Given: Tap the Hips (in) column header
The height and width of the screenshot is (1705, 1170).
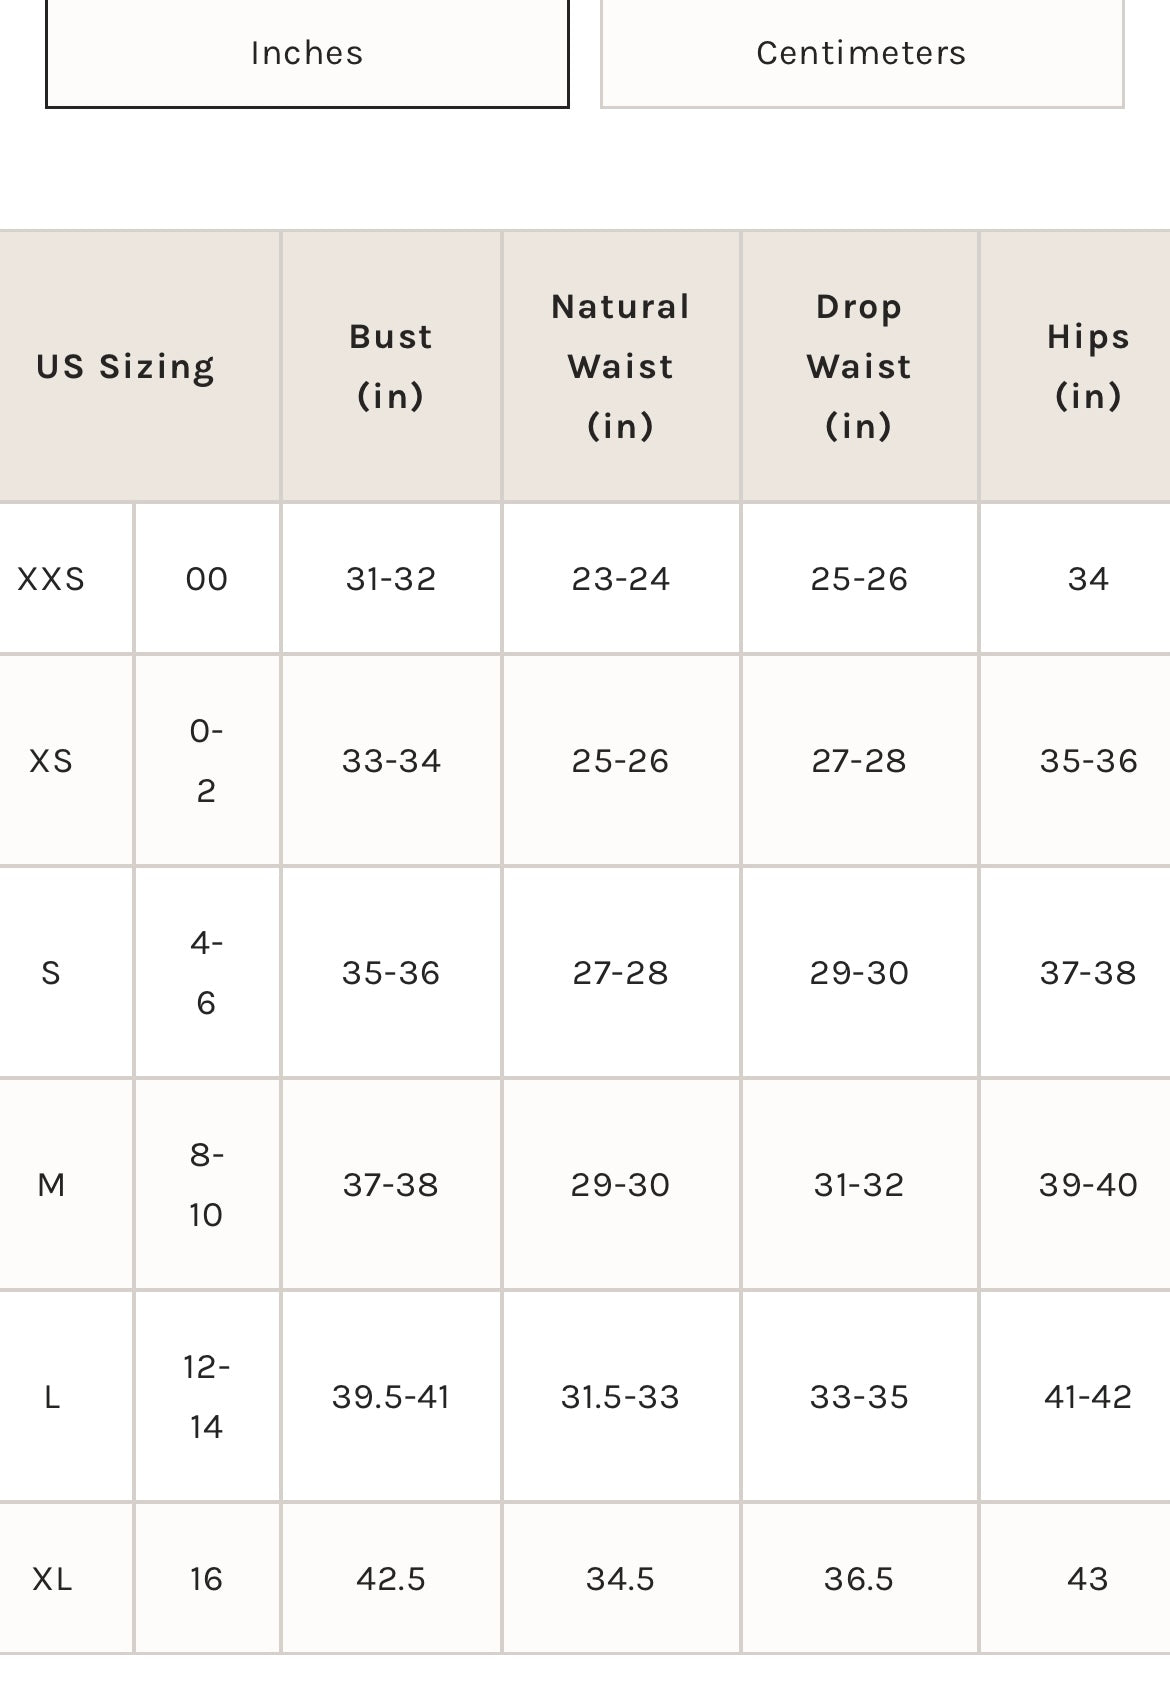Looking at the screenshot, I should click(1088, 366).
